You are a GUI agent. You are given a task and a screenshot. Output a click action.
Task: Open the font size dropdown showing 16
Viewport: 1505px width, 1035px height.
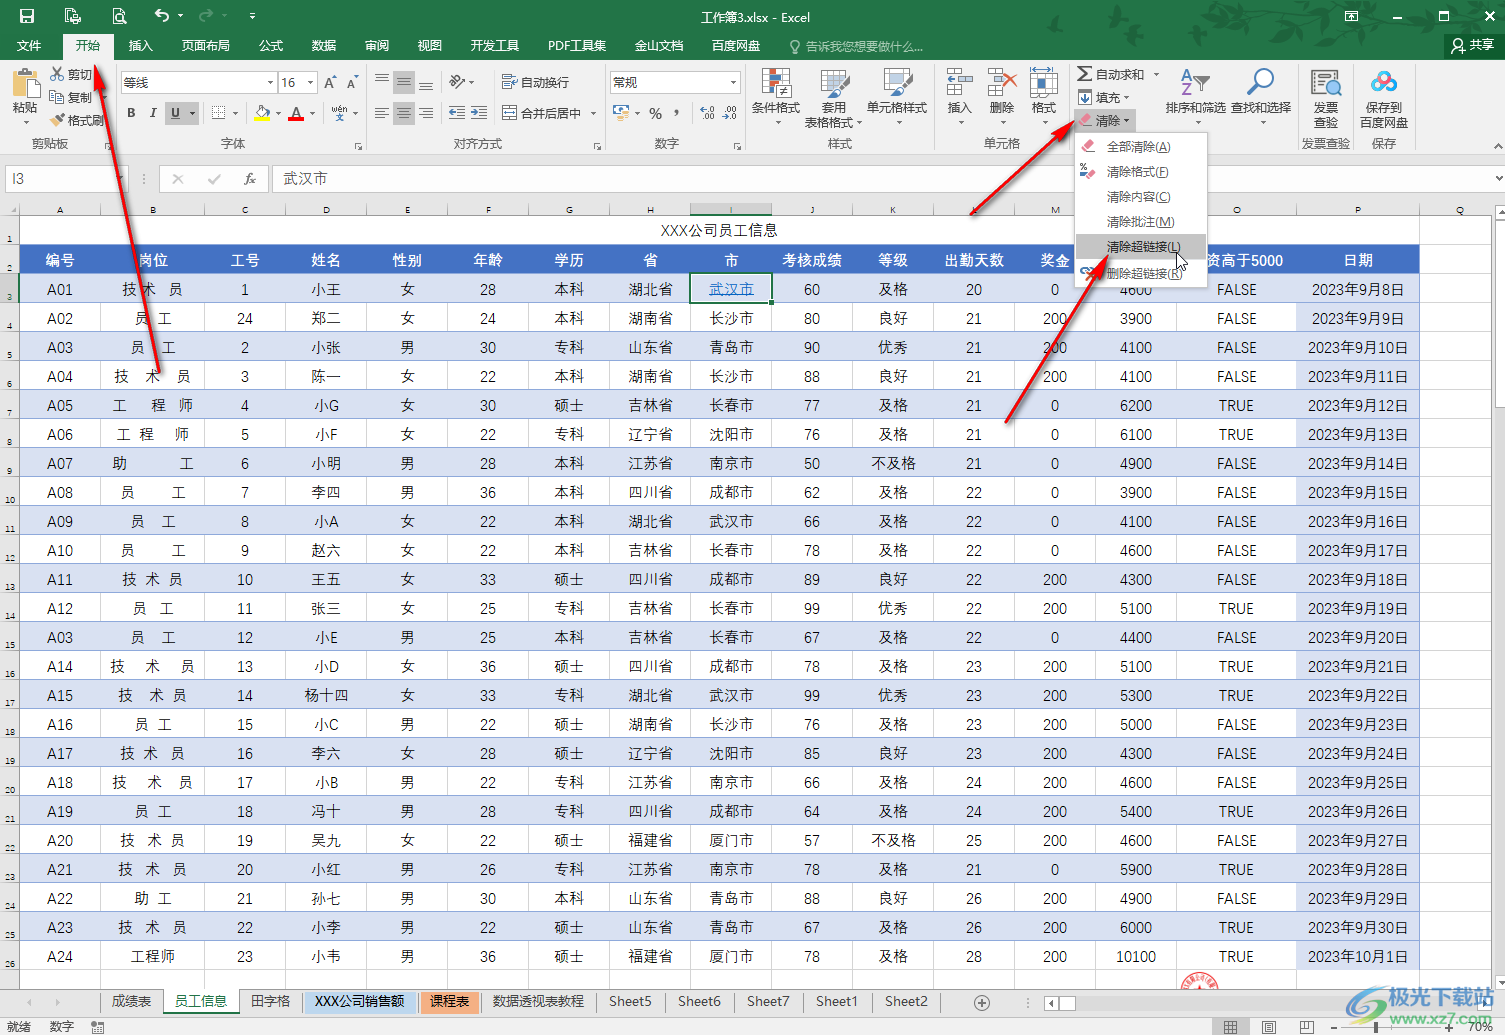(x=311, y=83)
